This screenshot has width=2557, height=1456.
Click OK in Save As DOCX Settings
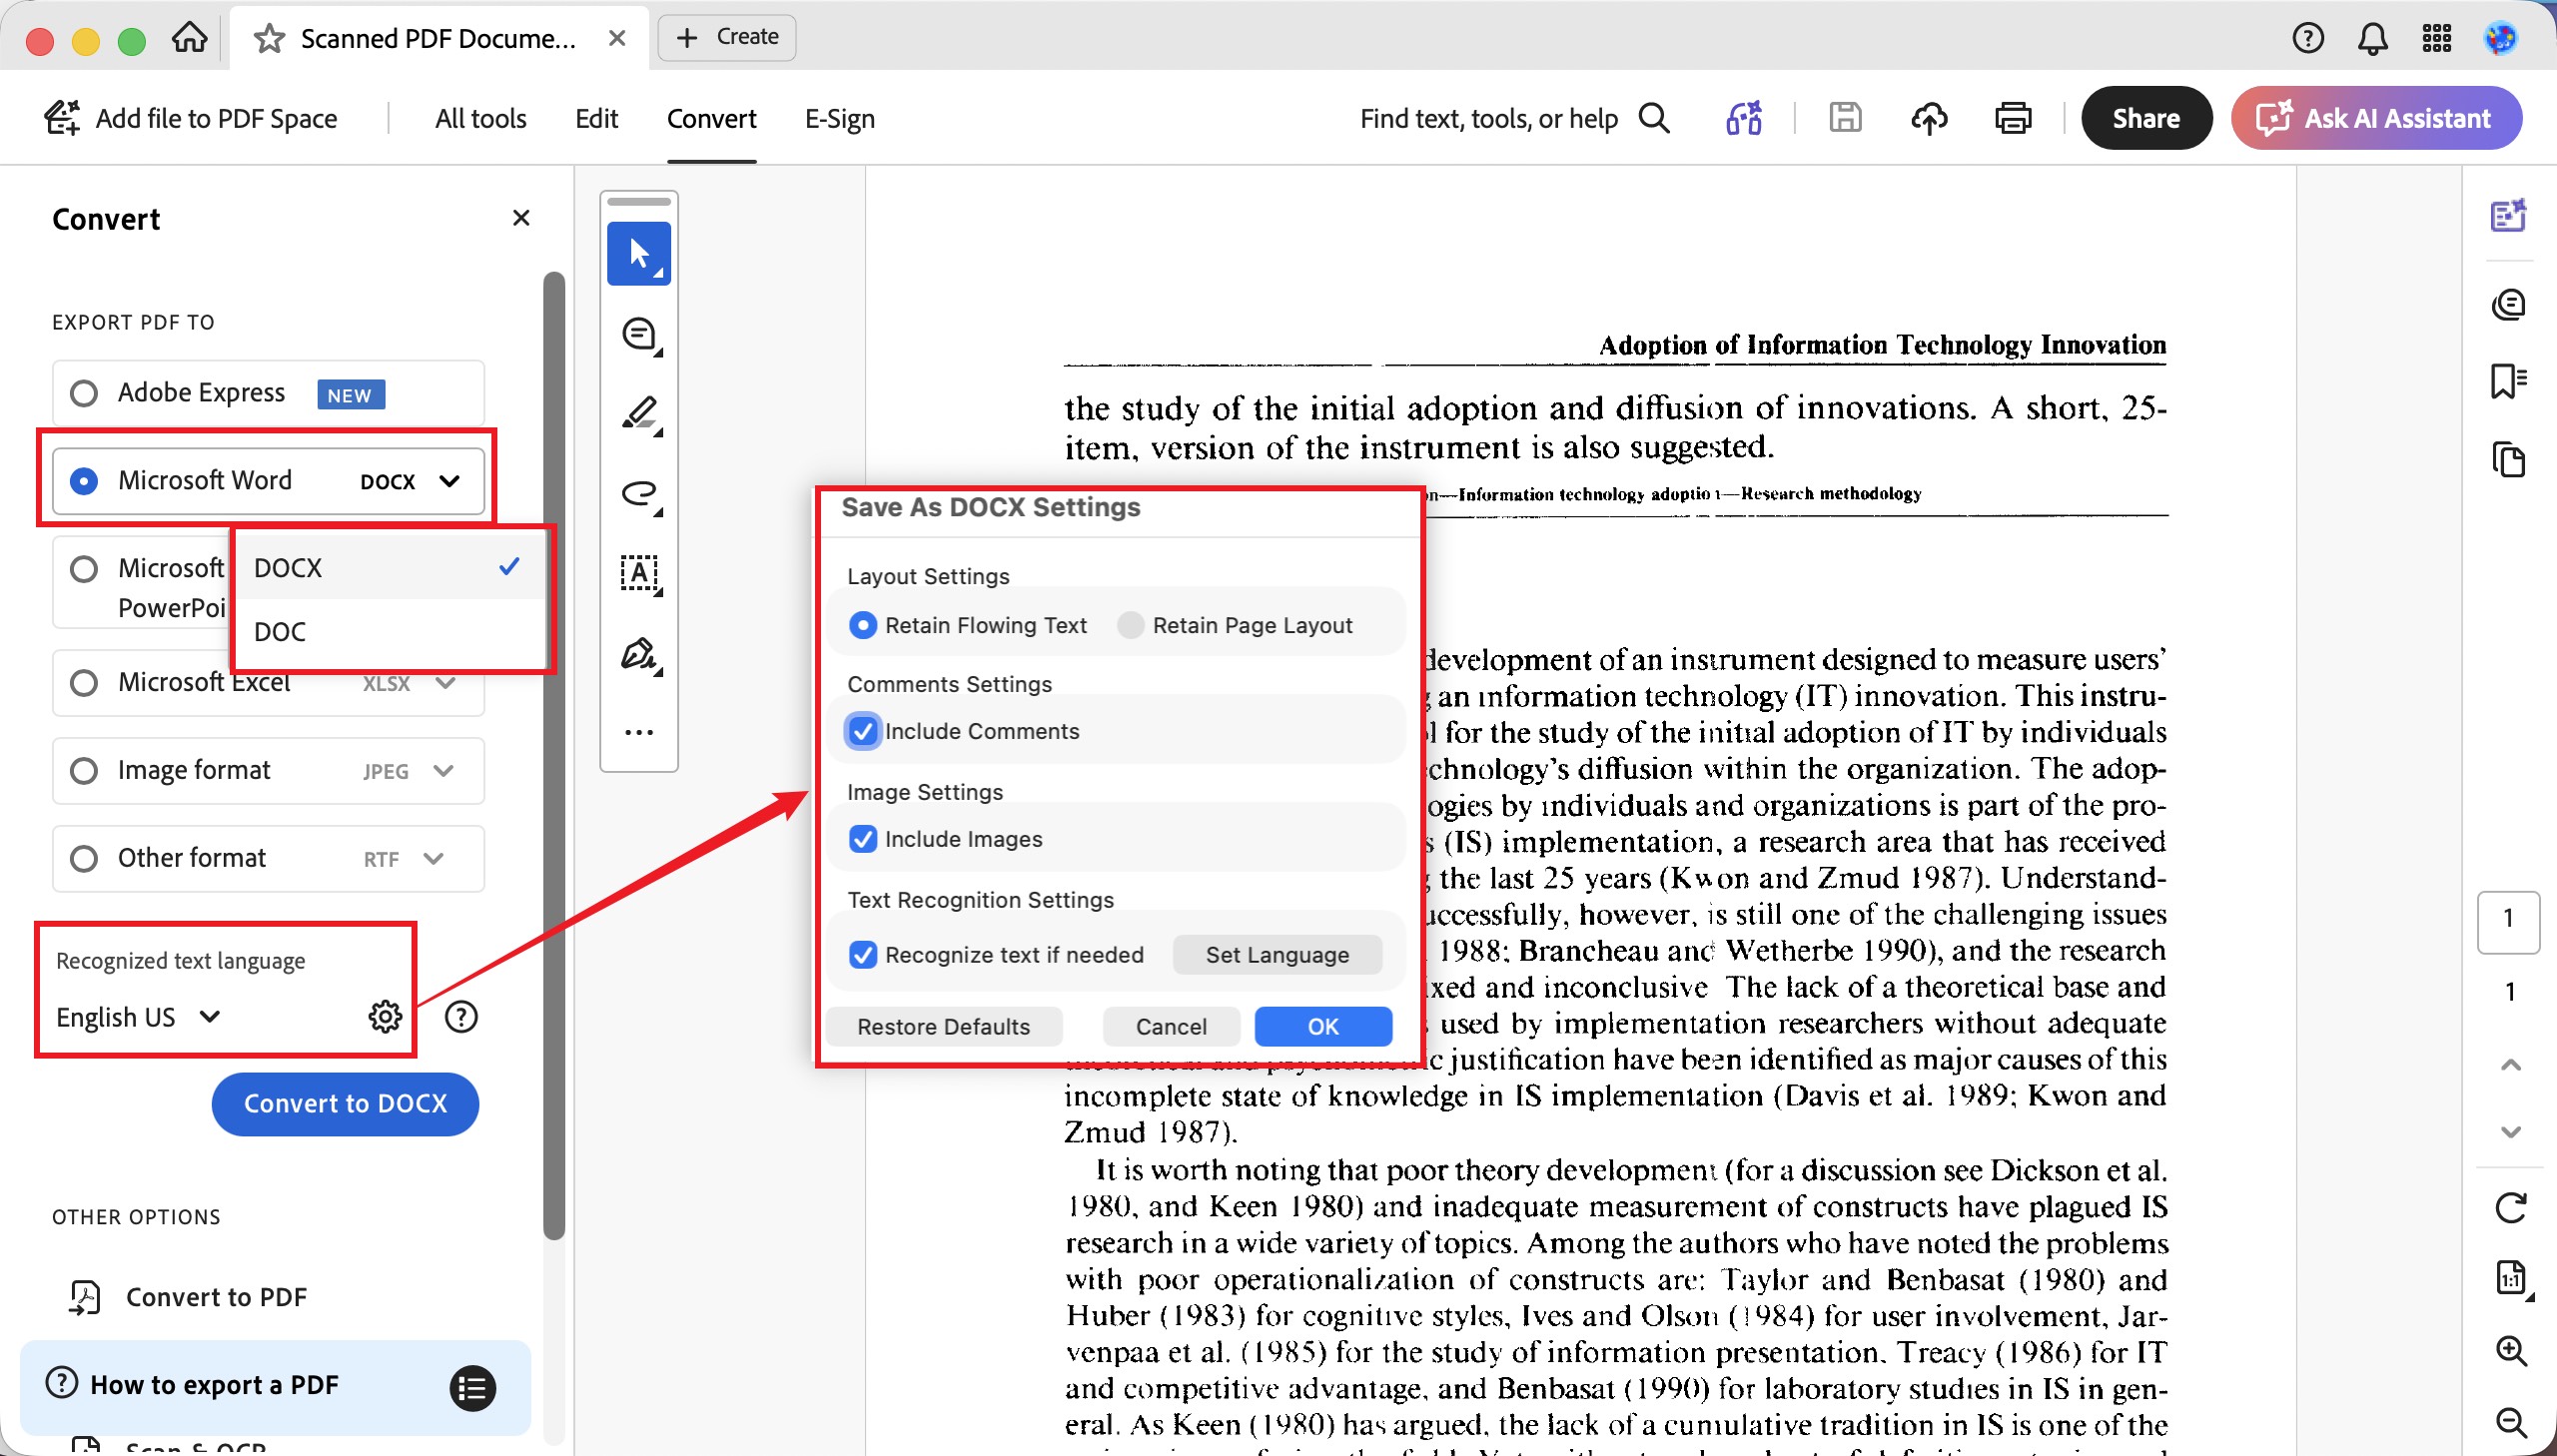1323,1027
